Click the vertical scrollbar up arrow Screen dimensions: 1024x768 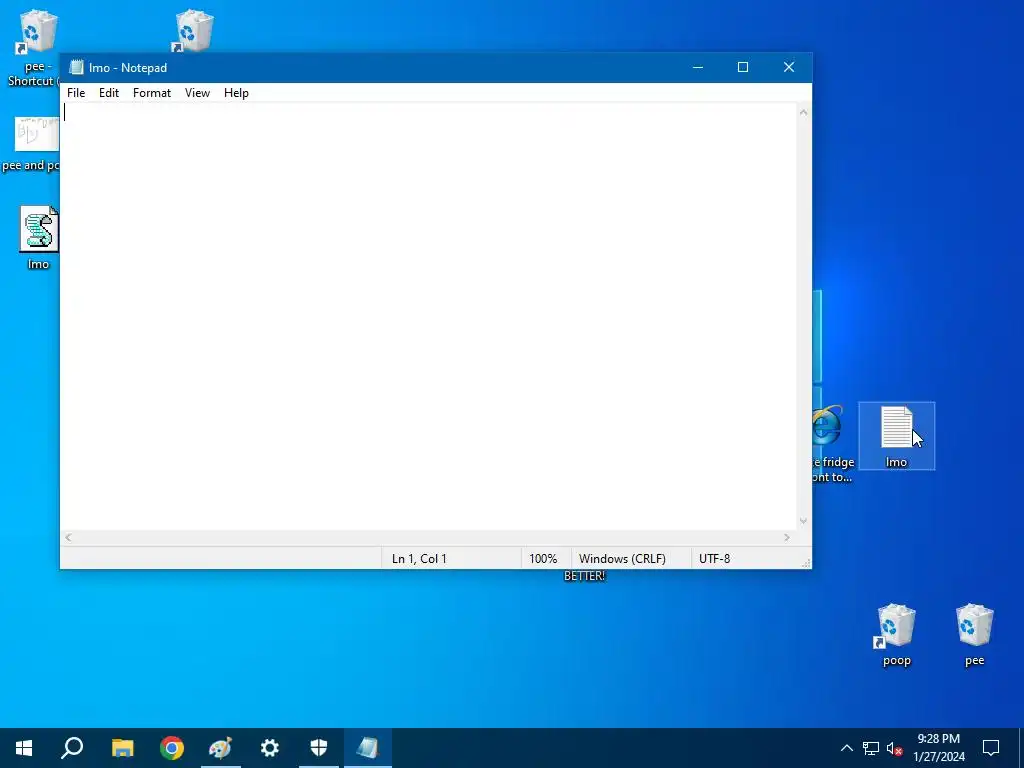803,112
